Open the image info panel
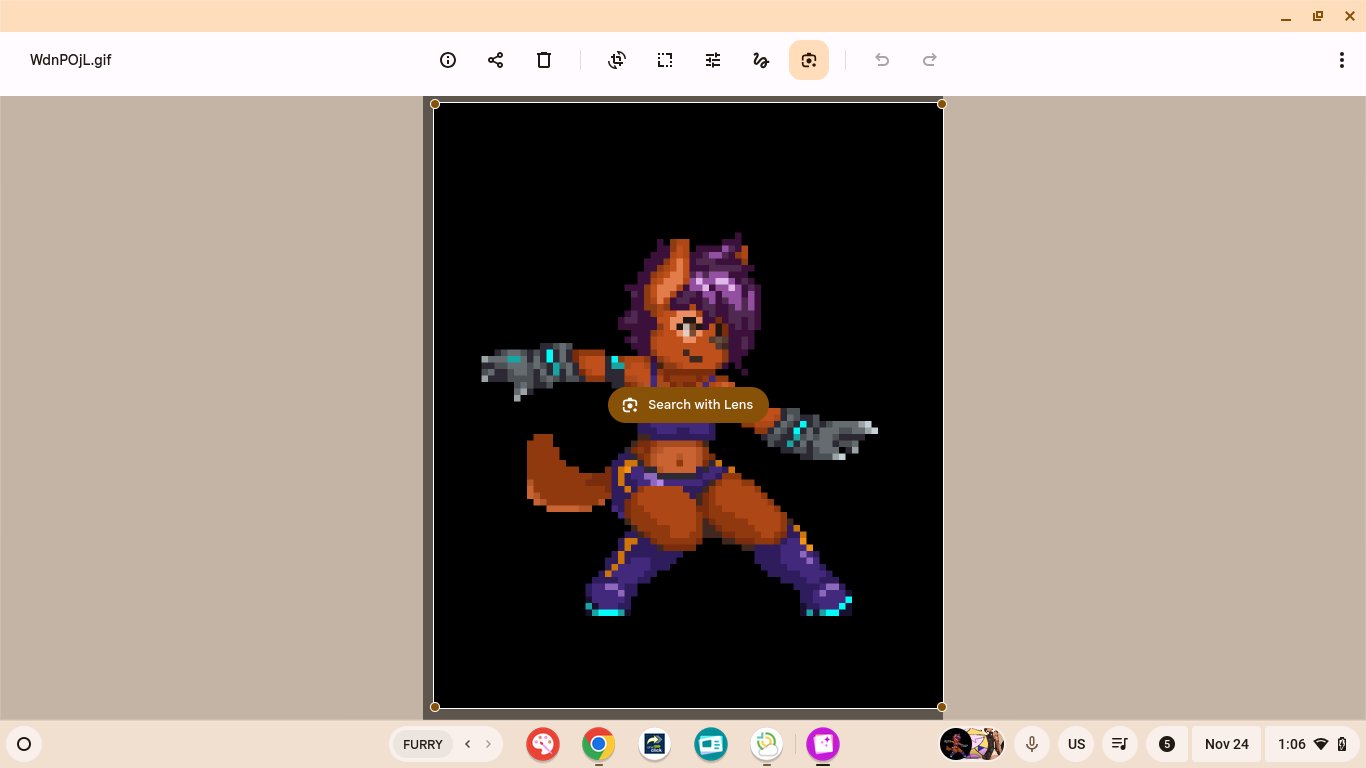Viewport: 1366px width, 768px height. 448,60
